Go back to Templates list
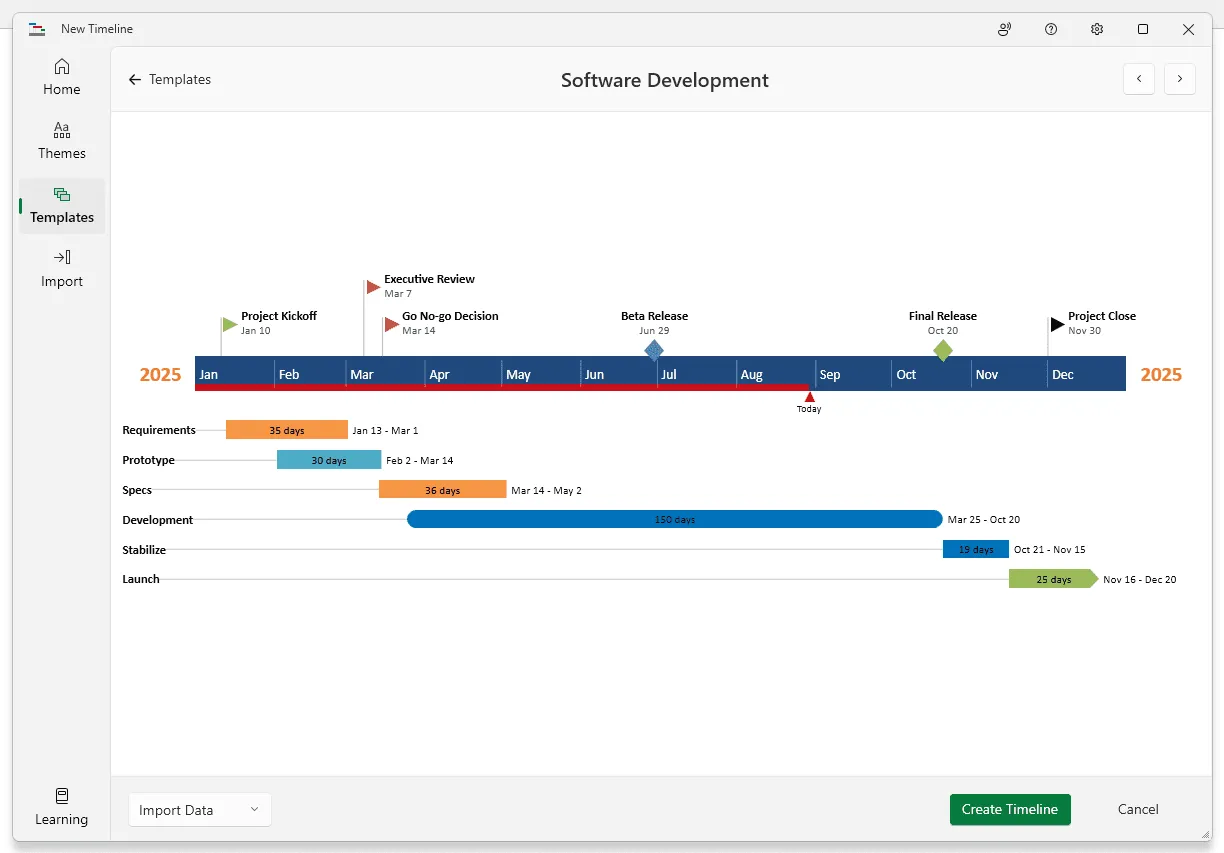1224x853 pixels. (x=169, y=80)
